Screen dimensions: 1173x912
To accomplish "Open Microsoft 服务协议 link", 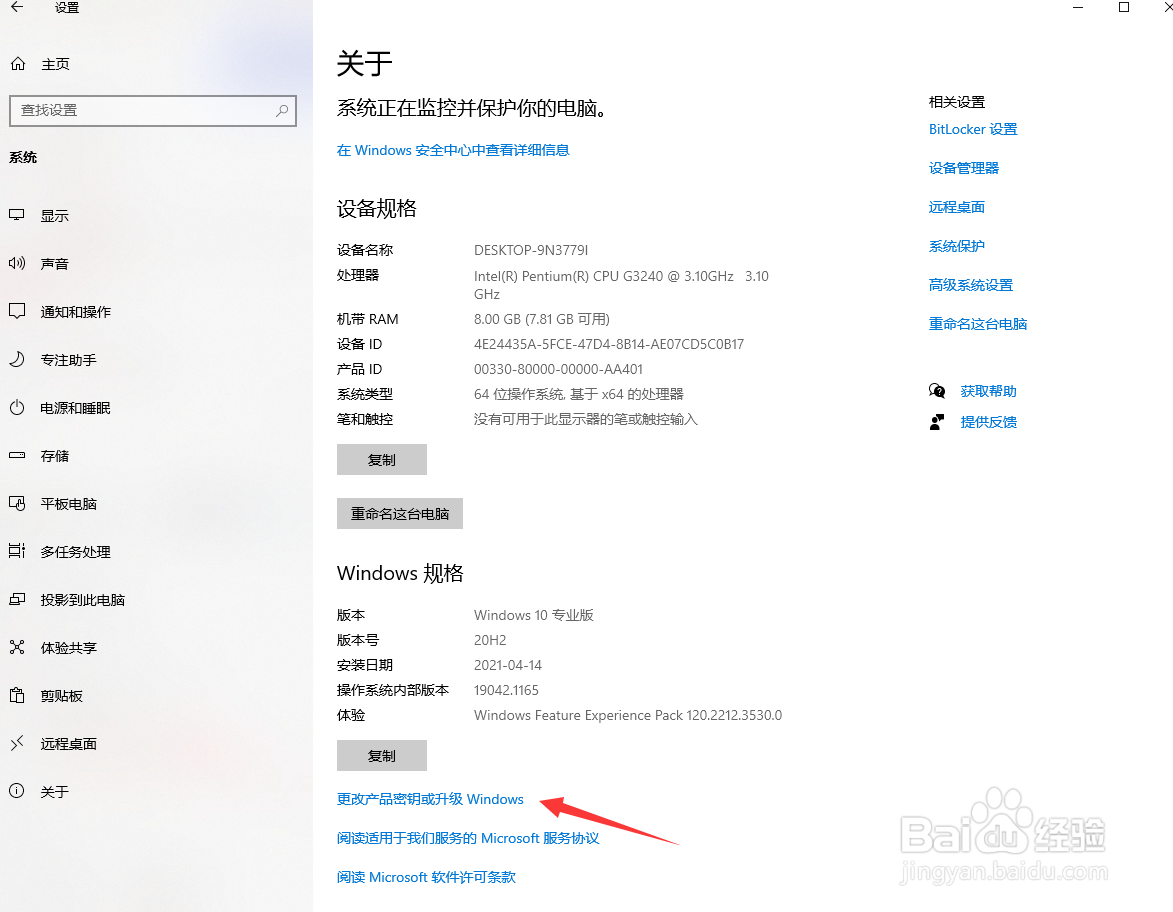I will (468, 838).
